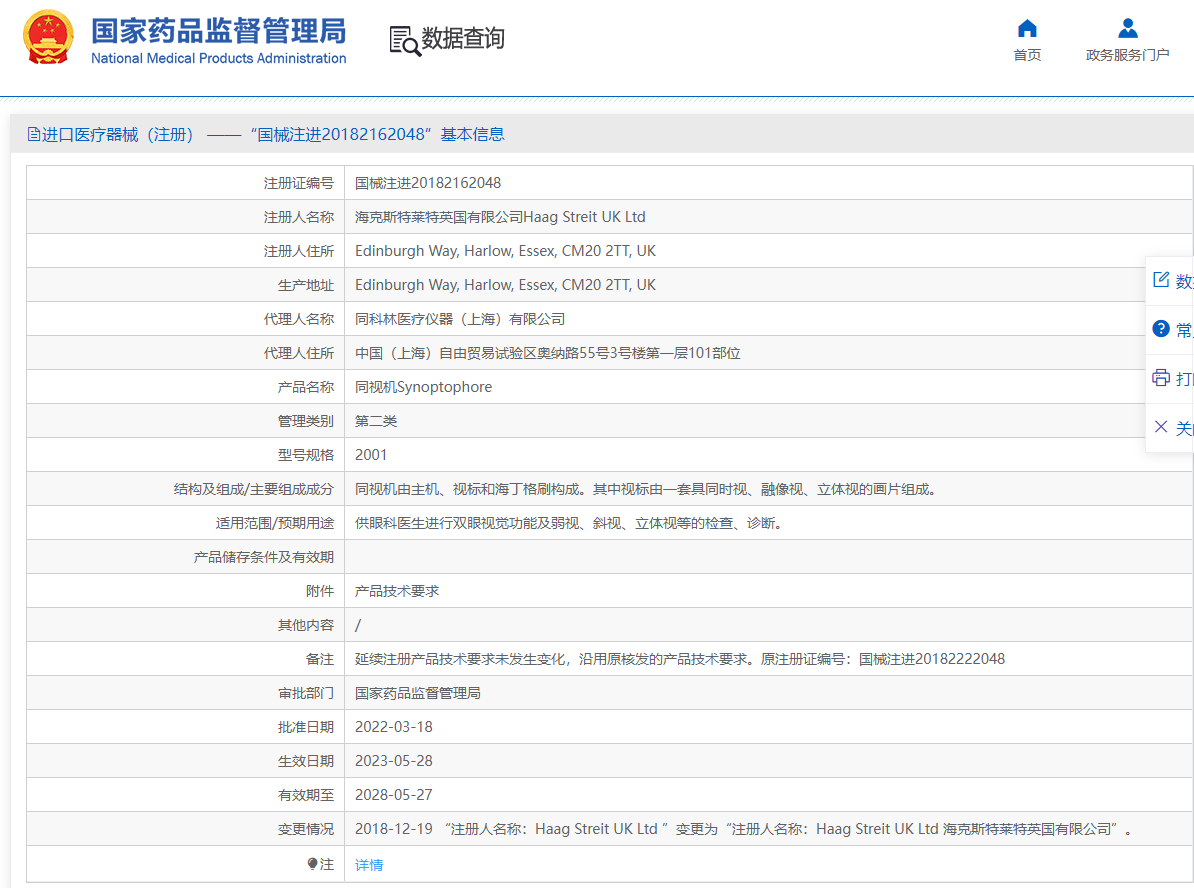The width and height of the screenshot is (1194, 888).
Task: Select the 适用范围 intended use text
Action: point(568,523)
